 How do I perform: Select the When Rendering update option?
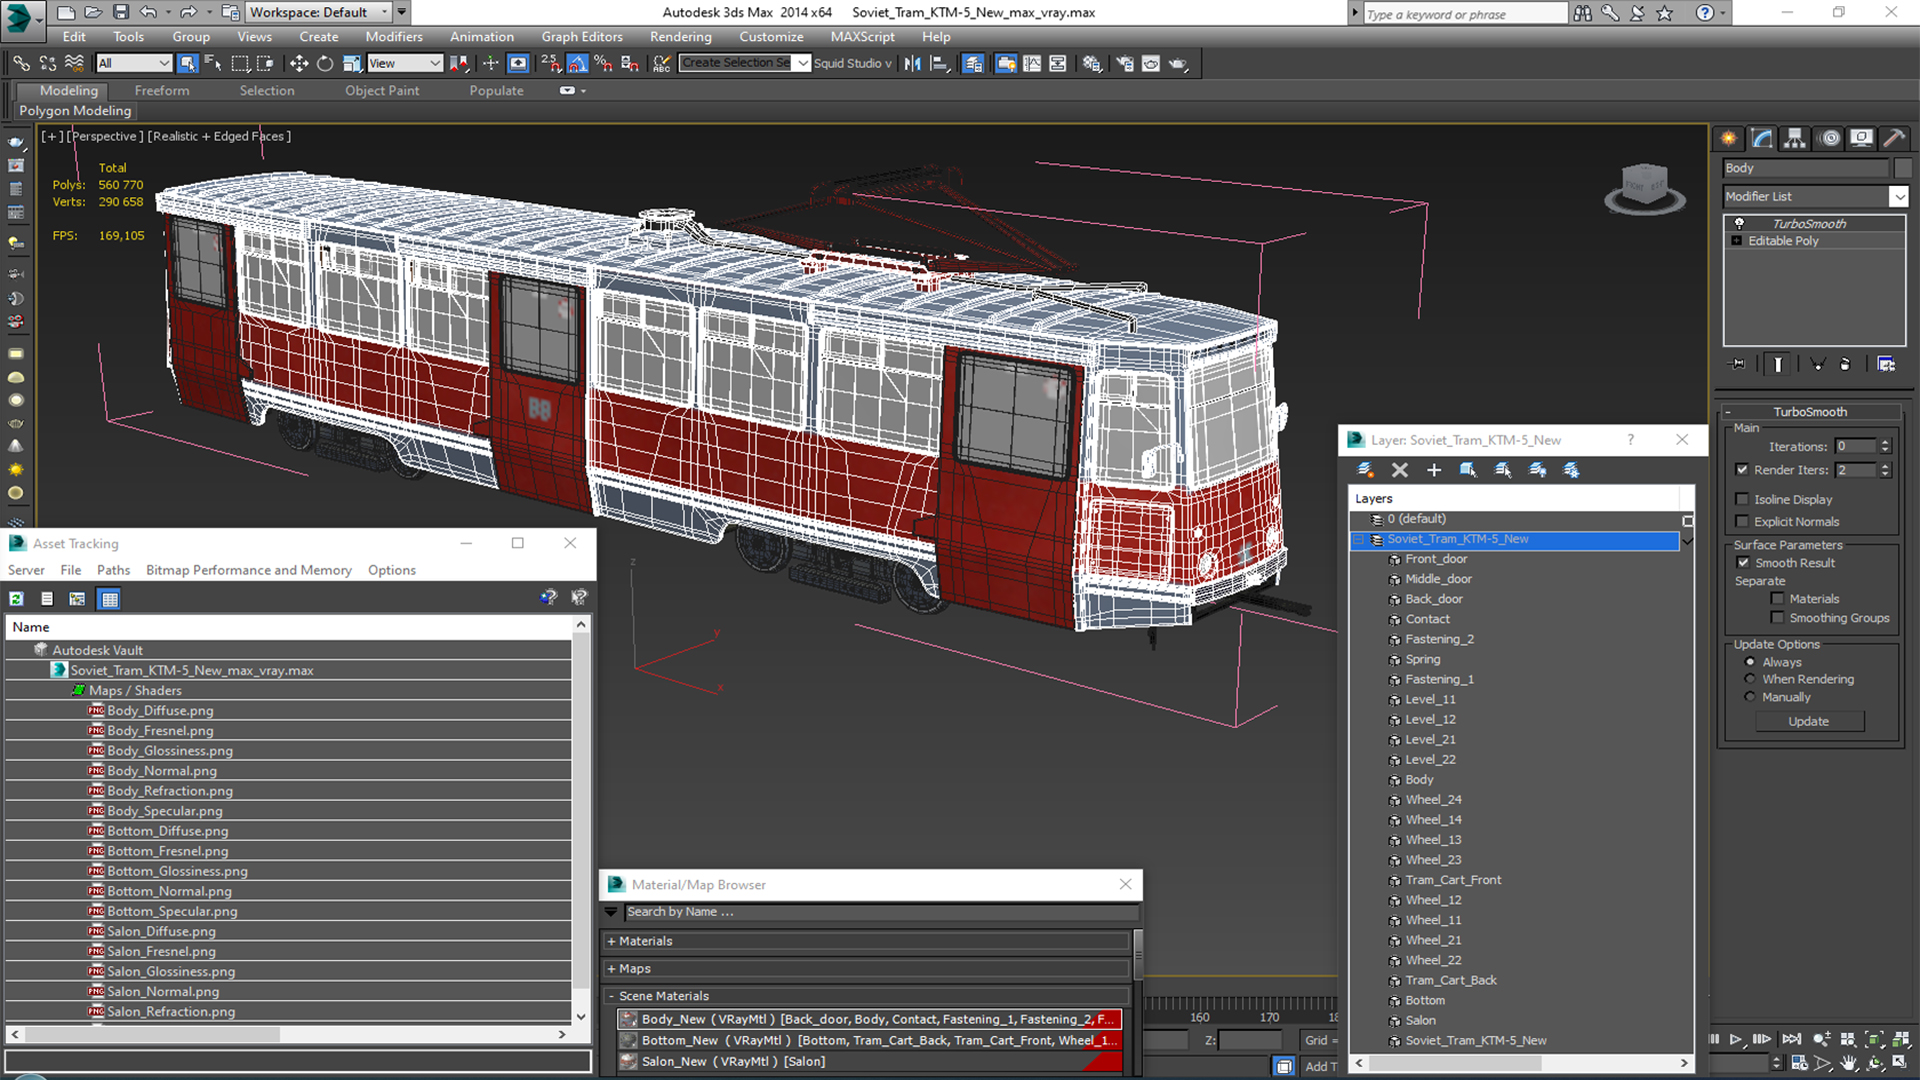tap(1749, 679)
